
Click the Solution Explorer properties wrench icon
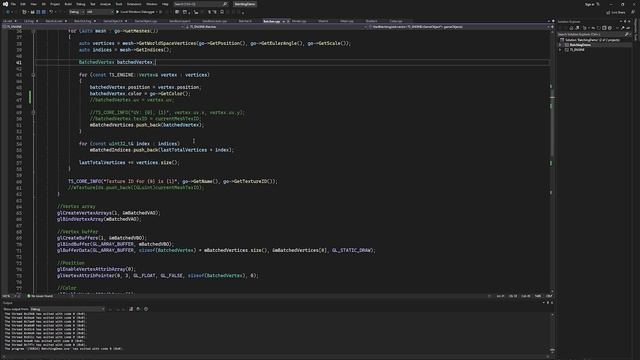pyautogui.click(x=623, y=28)
